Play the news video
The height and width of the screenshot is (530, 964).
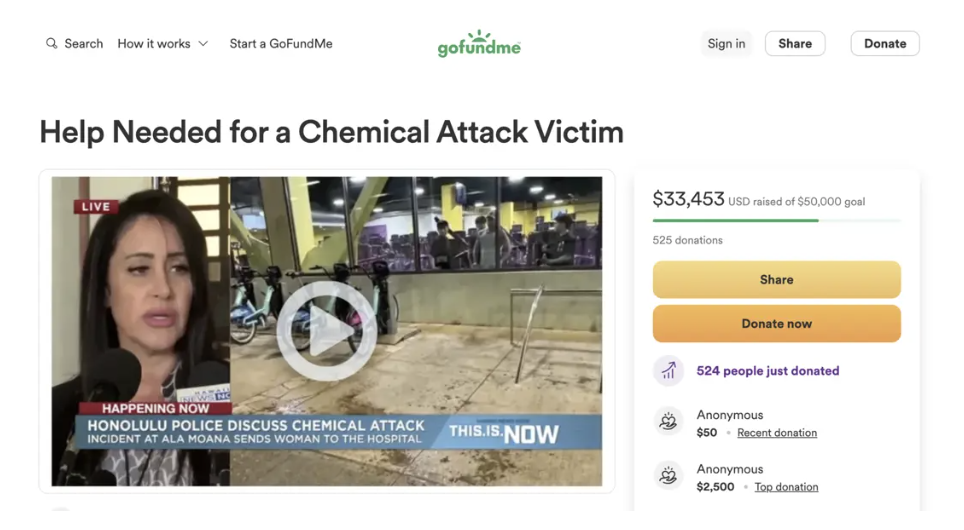pyautogui.click(x=326, y=331)
